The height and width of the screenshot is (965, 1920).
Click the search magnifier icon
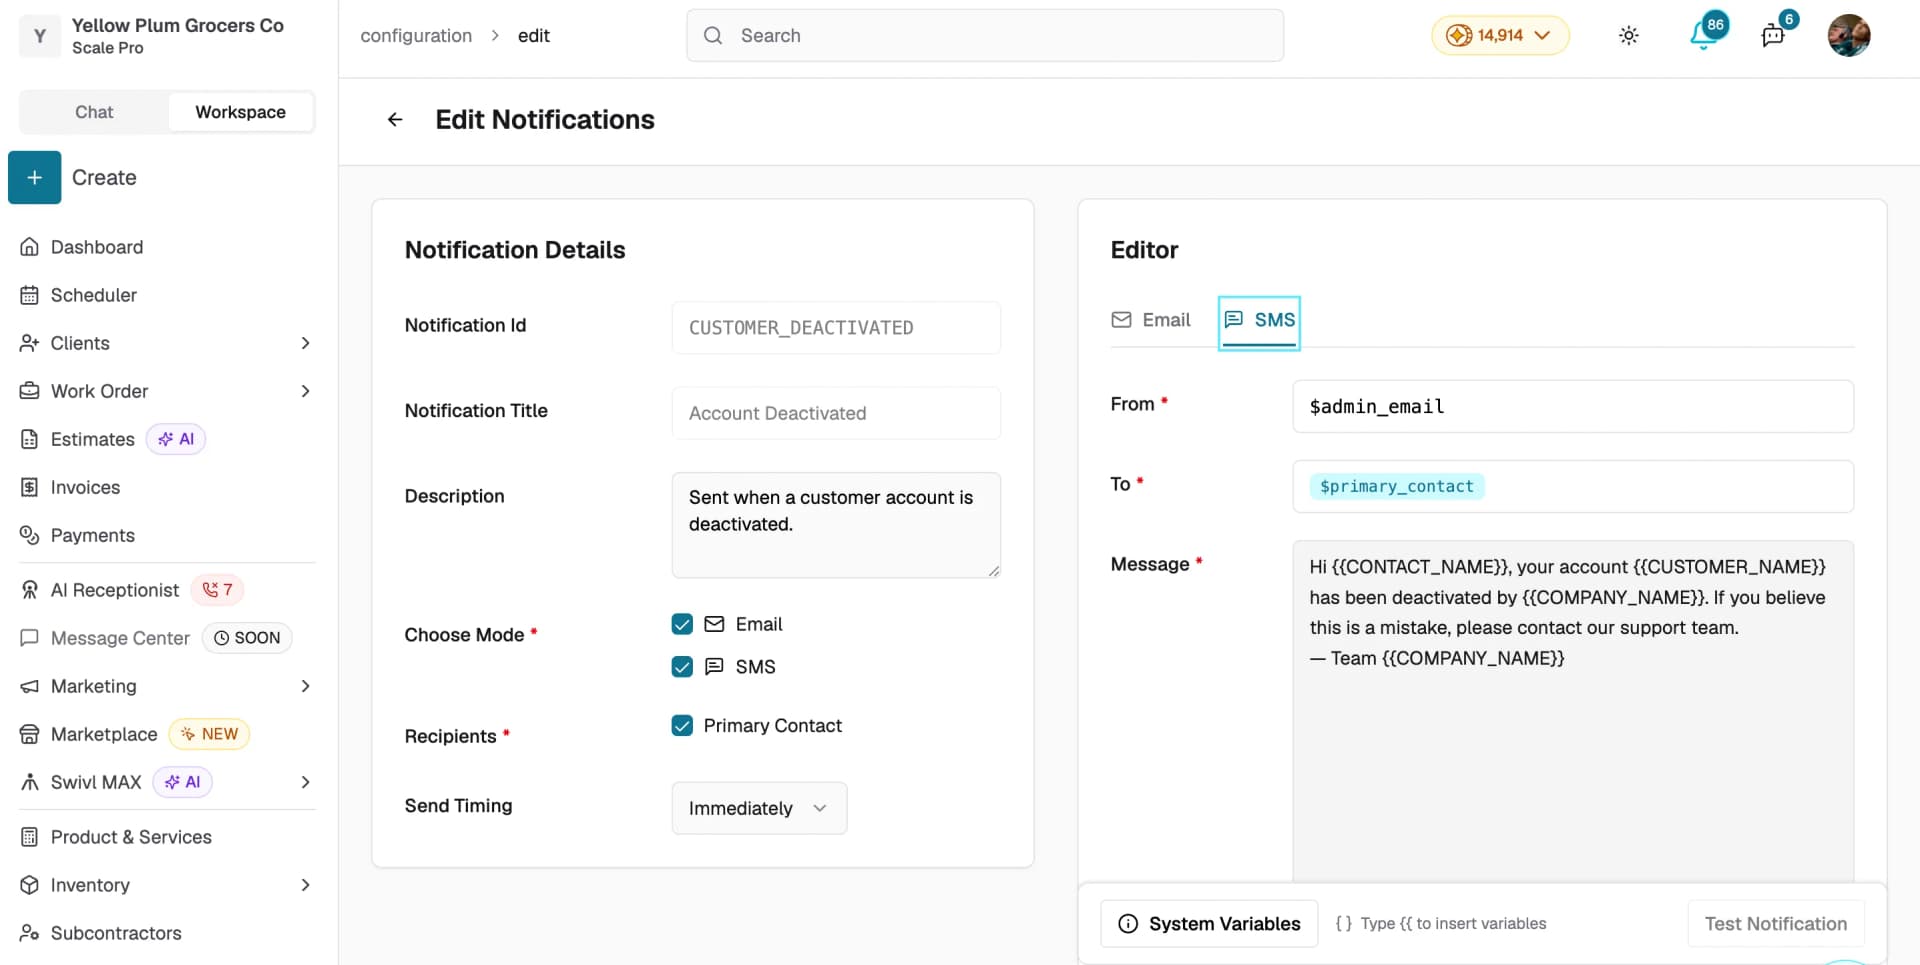(x=713, y=36)
